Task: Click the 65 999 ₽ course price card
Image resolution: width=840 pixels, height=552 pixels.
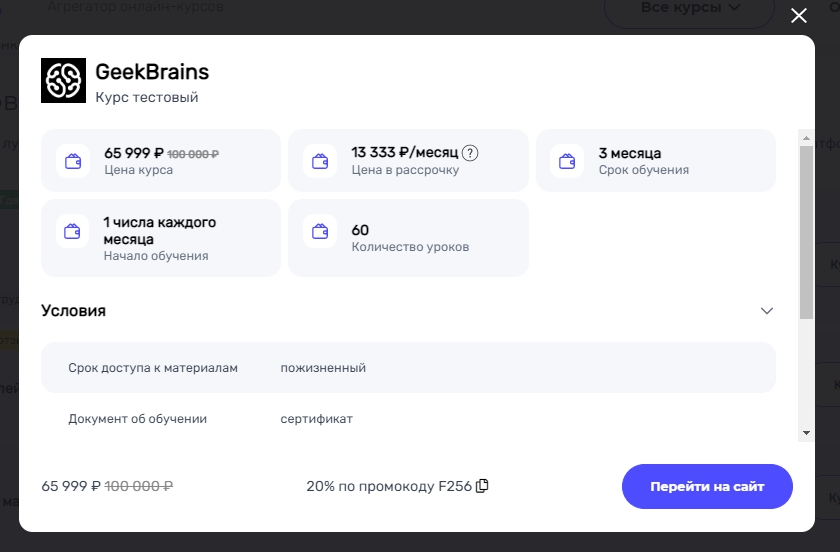Action: click(160, 160)
